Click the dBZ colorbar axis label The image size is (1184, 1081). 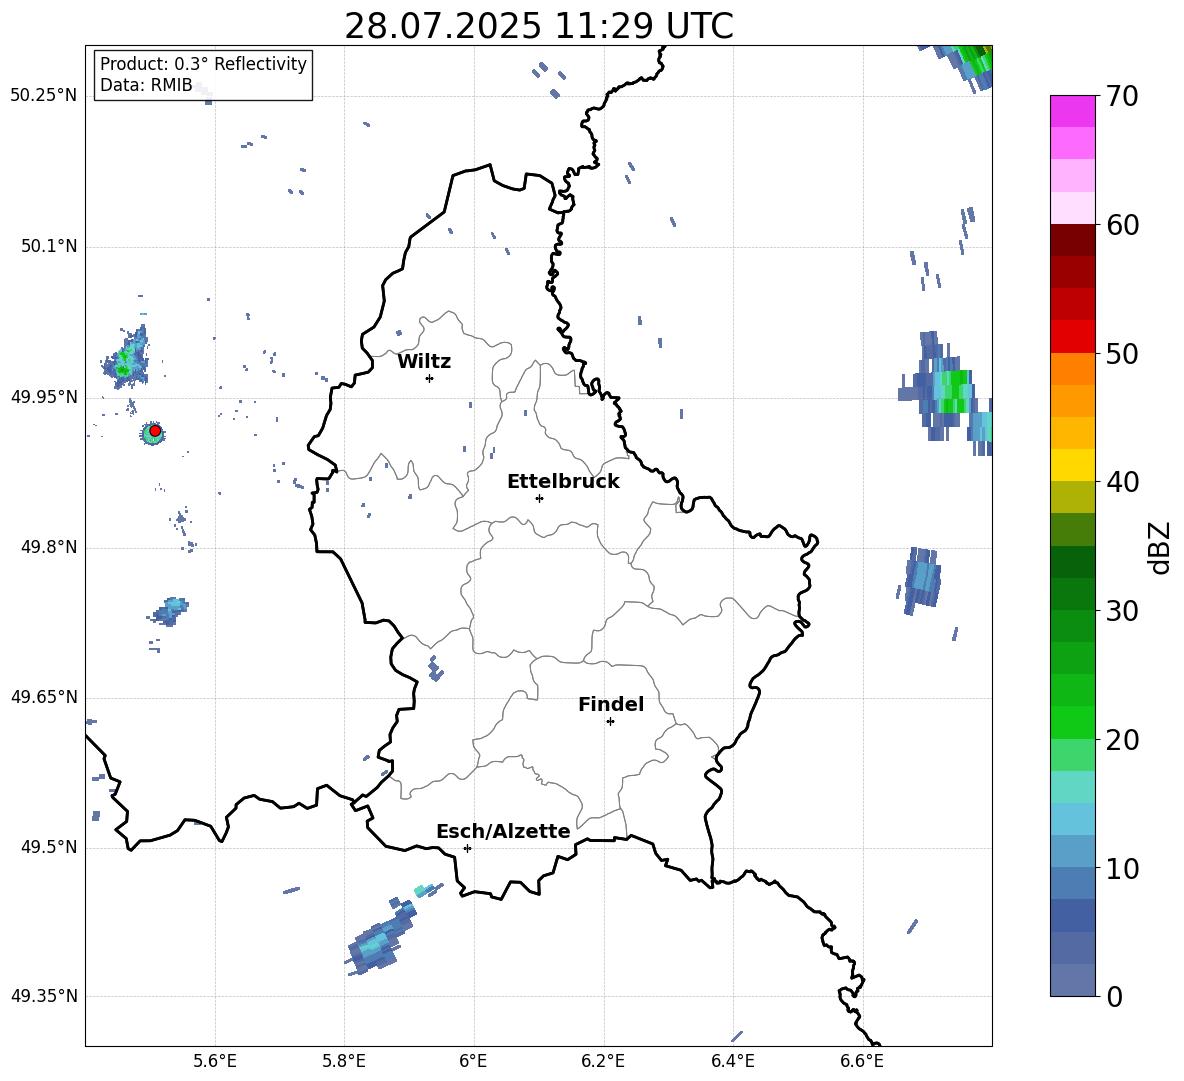click(1160, 547)
